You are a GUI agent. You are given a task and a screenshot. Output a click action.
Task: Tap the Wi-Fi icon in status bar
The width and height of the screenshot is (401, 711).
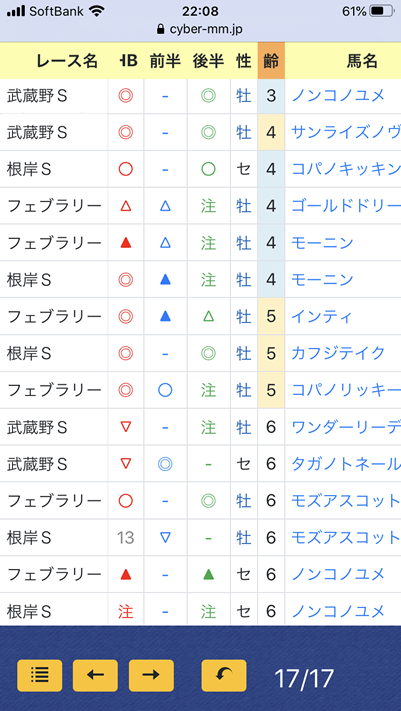tap(97, 11)
